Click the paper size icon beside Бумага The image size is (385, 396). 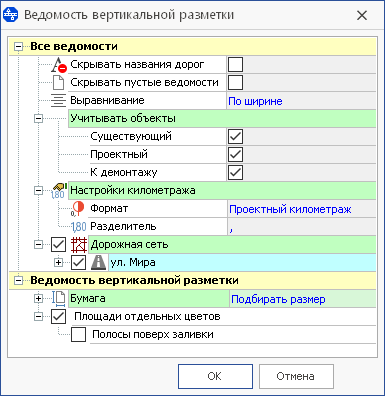tap(59, 299)
